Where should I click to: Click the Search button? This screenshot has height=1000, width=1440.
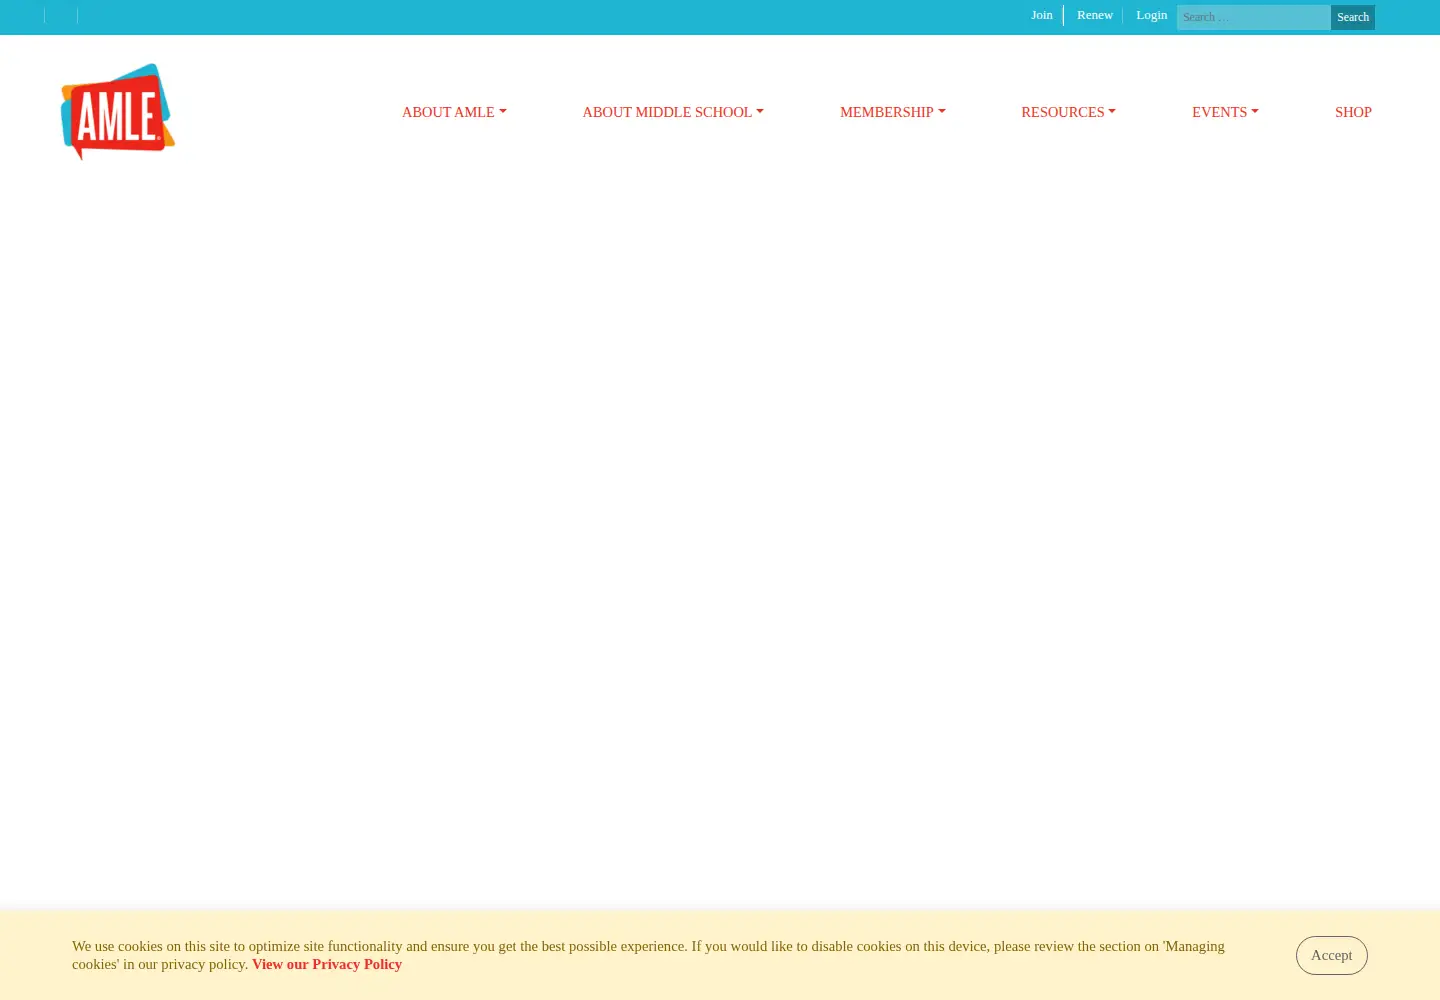tap(1353, 17)
